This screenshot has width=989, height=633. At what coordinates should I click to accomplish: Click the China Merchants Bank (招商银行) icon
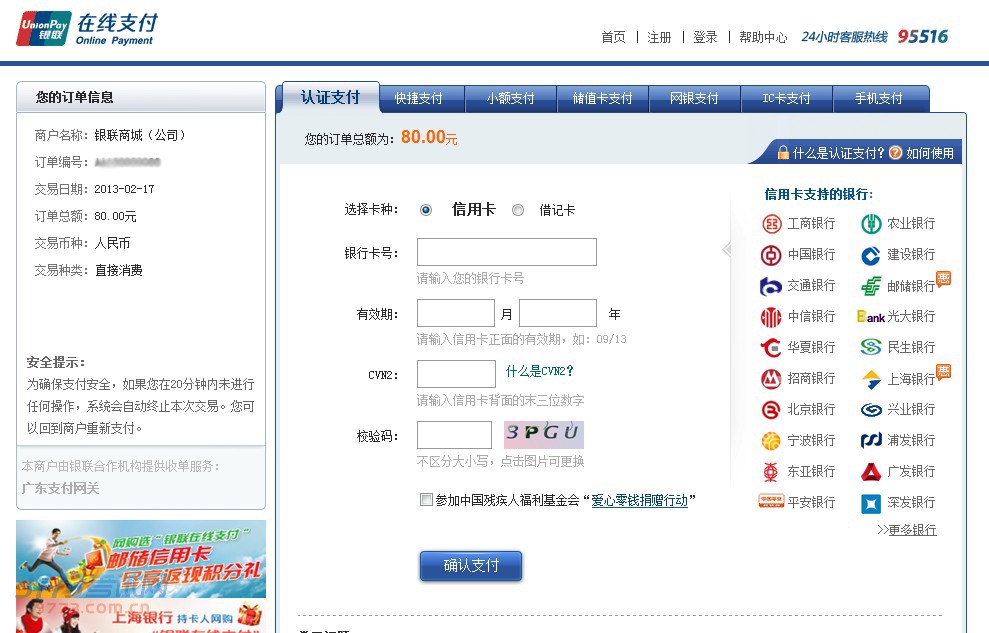(x=771, y=379)
